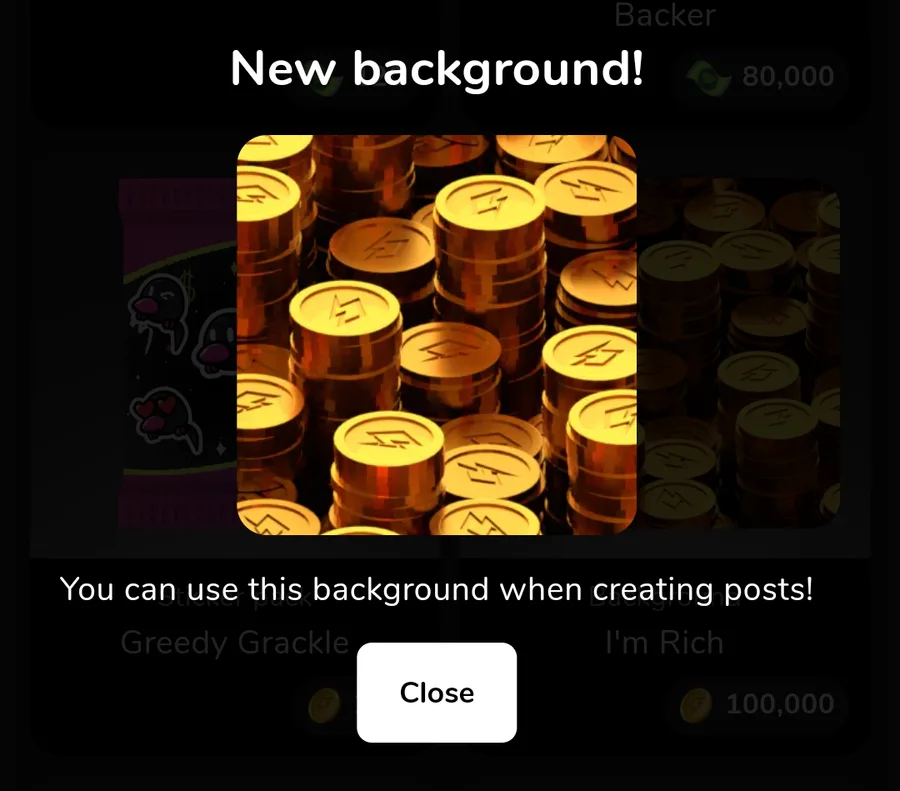Select the 100,000 price pill

coord(757,705)
